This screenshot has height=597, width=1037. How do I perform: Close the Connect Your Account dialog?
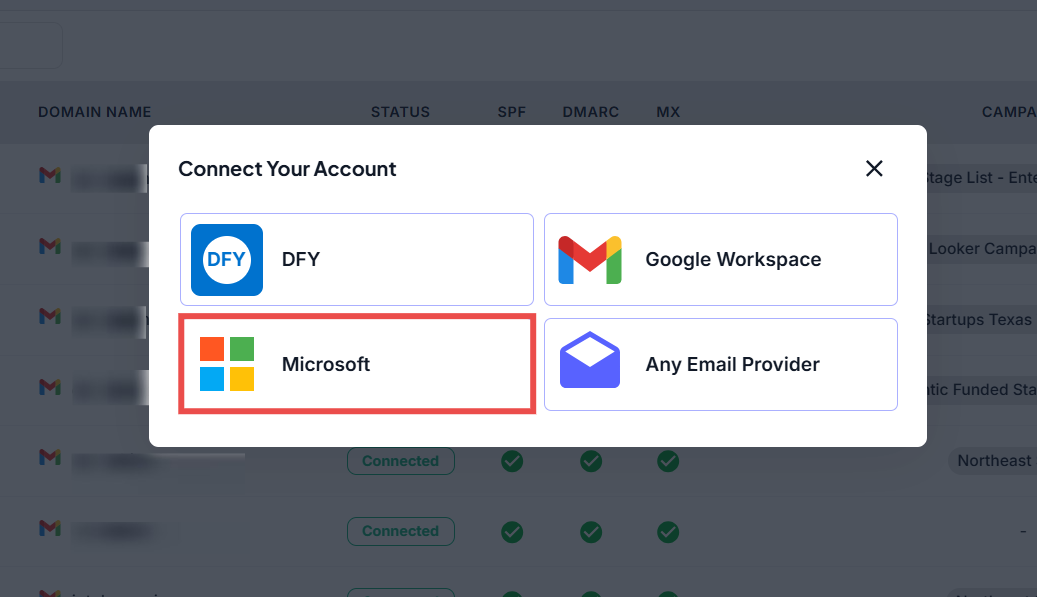pos(874,169)
